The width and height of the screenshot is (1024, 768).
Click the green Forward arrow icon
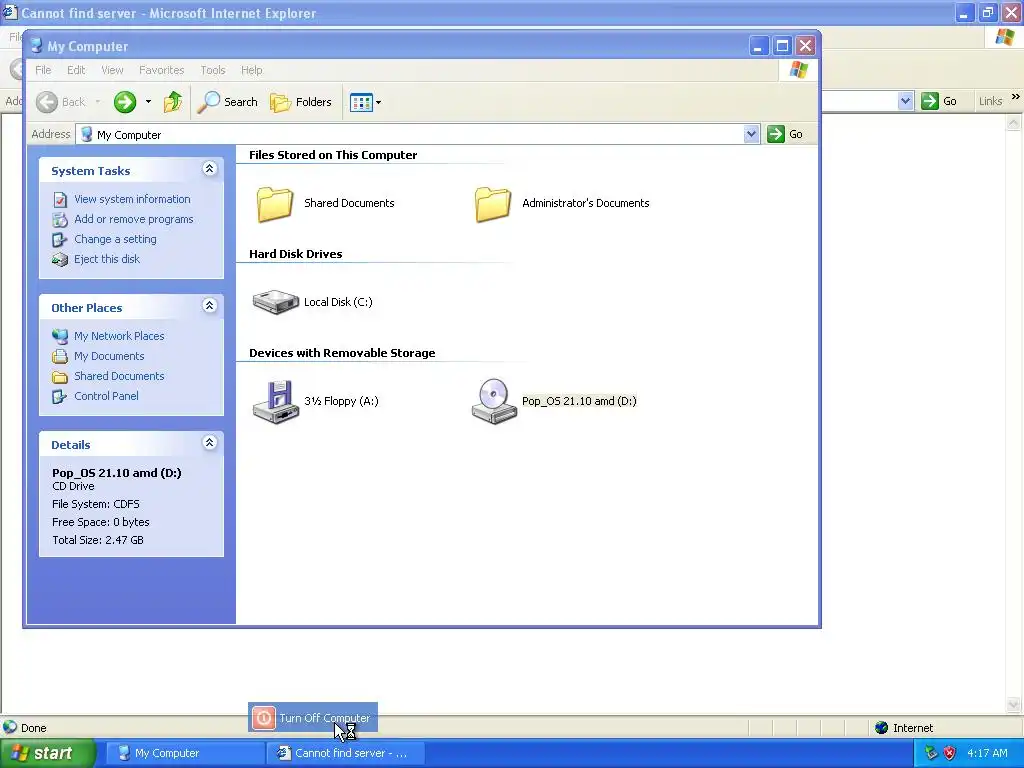[x=125, y=102]
